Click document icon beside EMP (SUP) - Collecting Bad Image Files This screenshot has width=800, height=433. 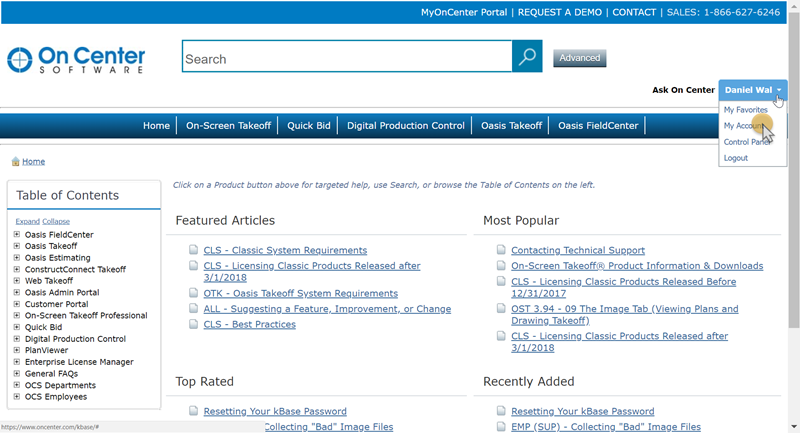point(501,426)
